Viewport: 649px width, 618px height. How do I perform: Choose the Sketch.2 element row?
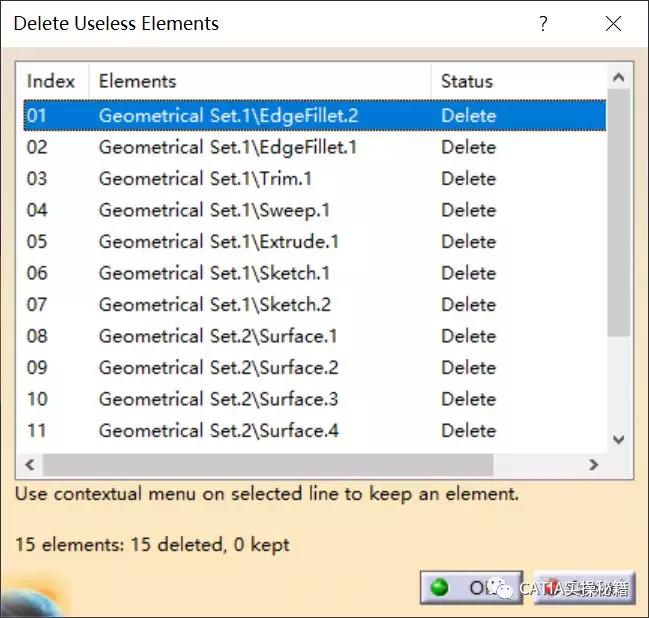coord(214,305)
